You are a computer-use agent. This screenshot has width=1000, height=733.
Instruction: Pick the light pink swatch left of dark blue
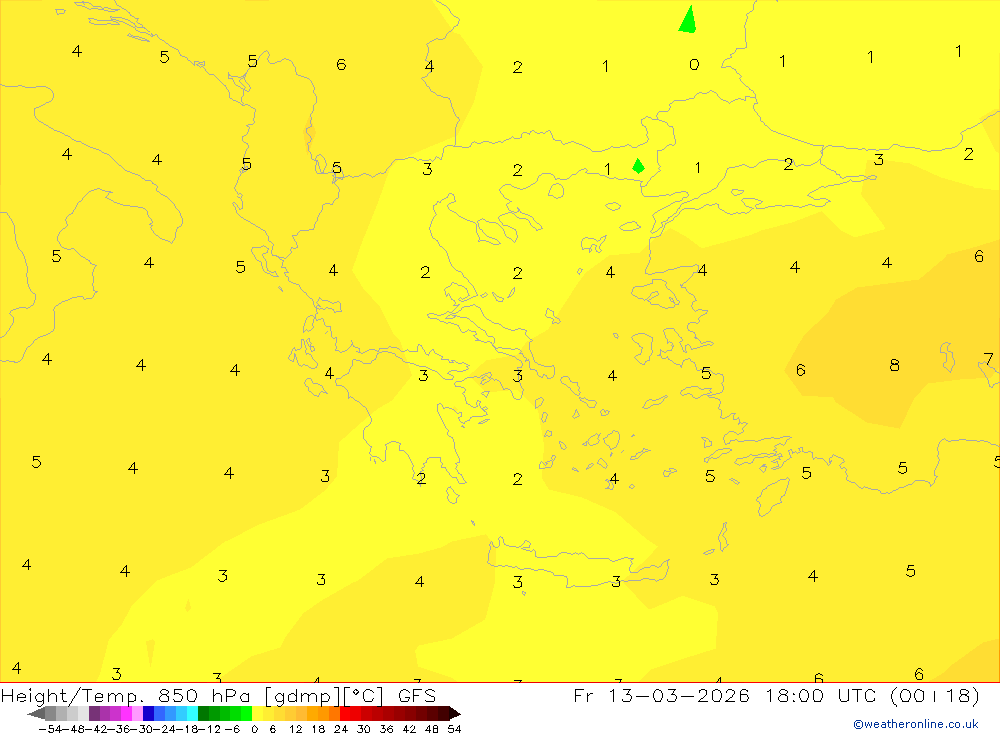[x=137, y=714]
